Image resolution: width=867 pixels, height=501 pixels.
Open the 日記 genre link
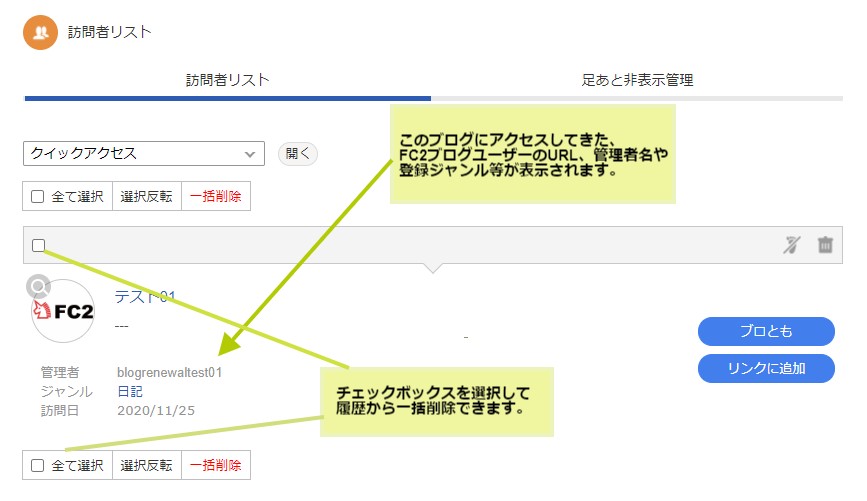tap(130, 391)
